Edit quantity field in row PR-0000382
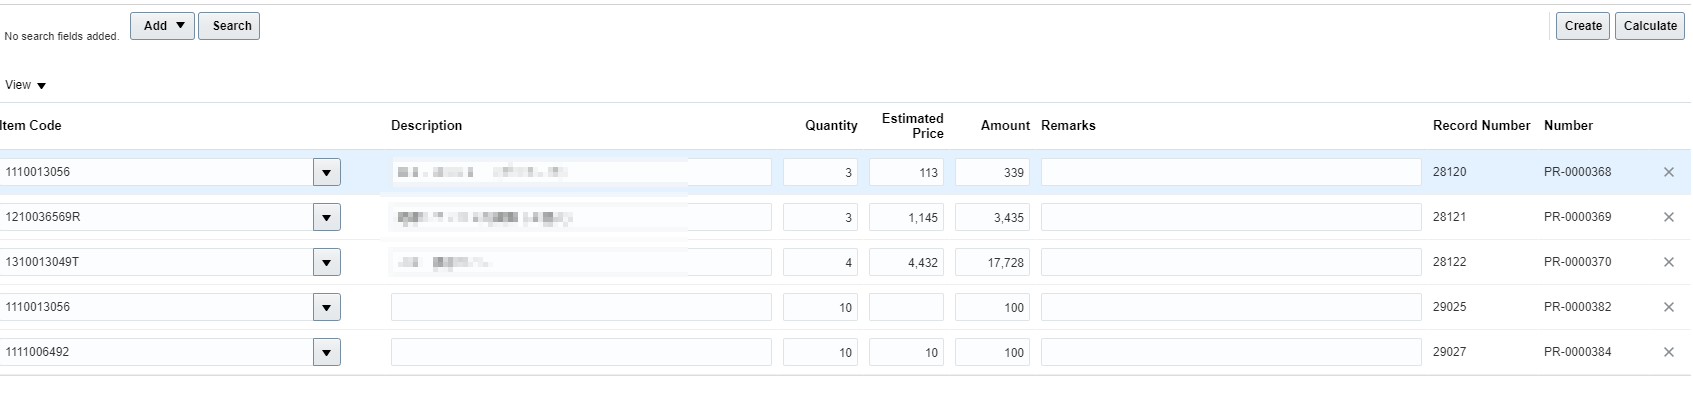Viewport: 1693px width, 407px height. pyautogui.click(x=820, y=307)
